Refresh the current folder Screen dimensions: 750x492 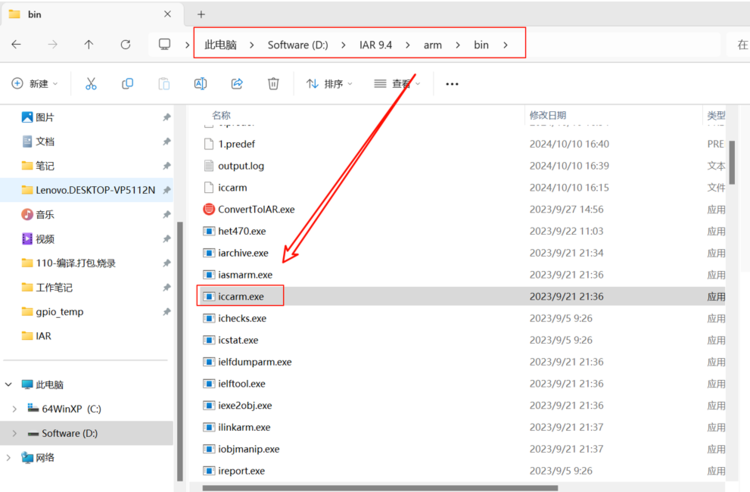click(x=125, y=44)
